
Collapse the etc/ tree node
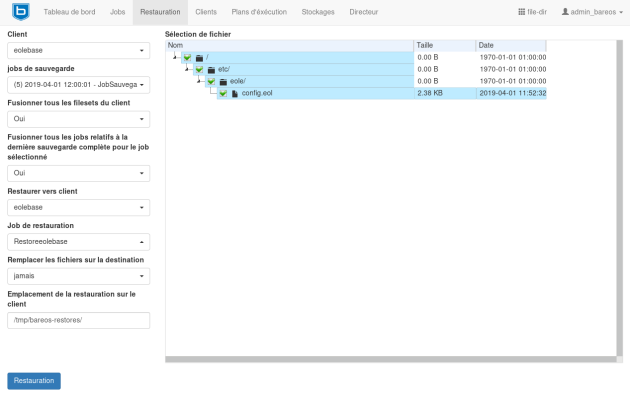click(186, 69)
